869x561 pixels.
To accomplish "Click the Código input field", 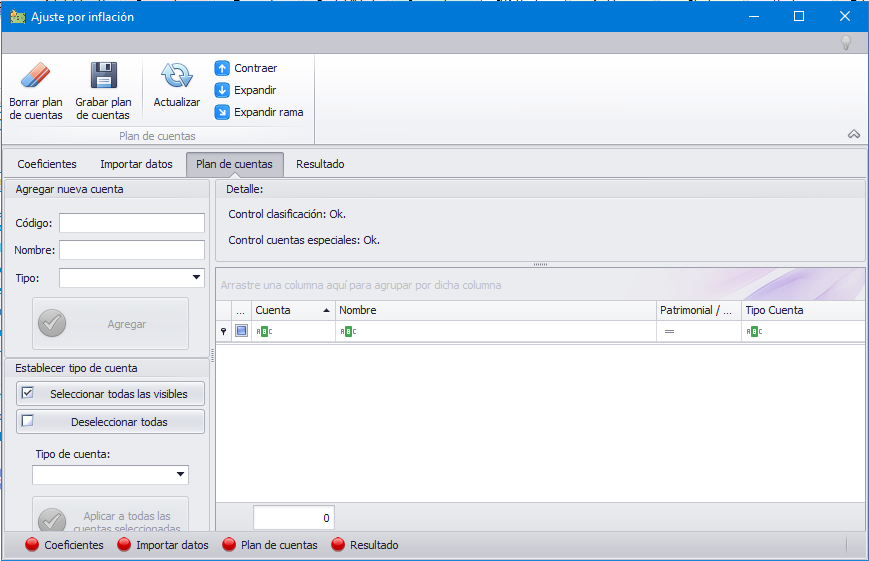I will (132, 223).
